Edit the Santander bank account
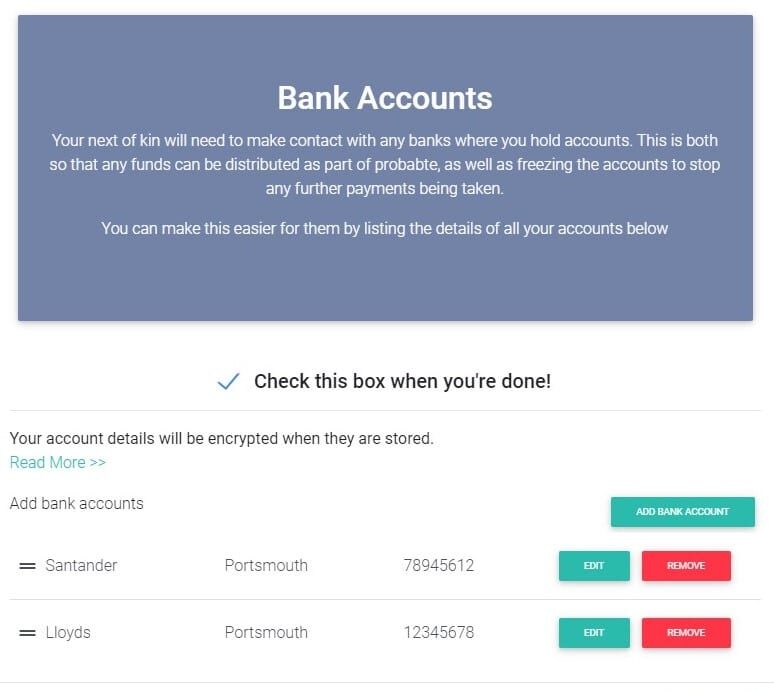 (594, 566)
